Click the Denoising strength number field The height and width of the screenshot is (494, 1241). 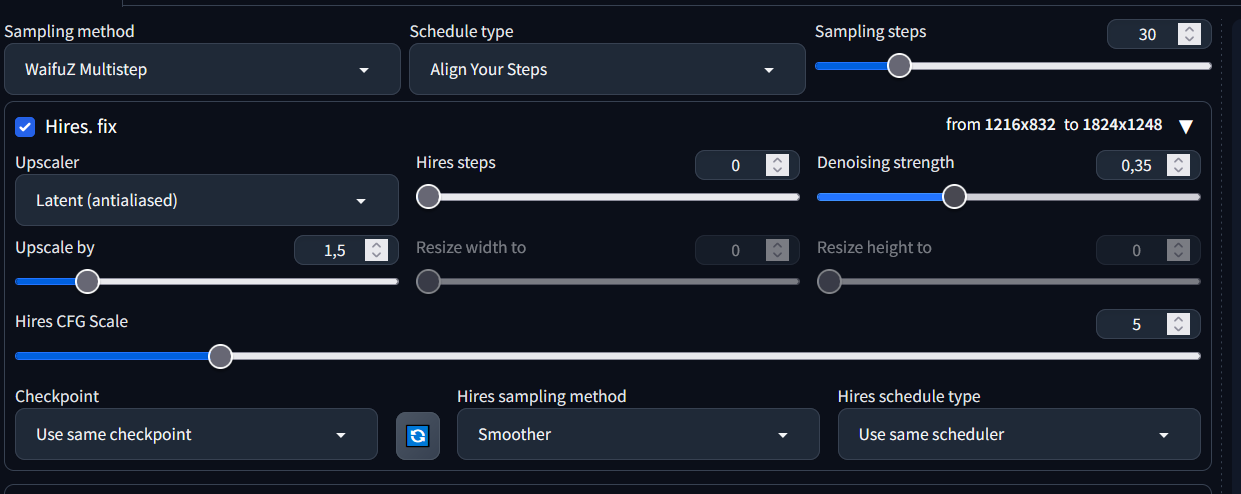[x=1137, y=166]
